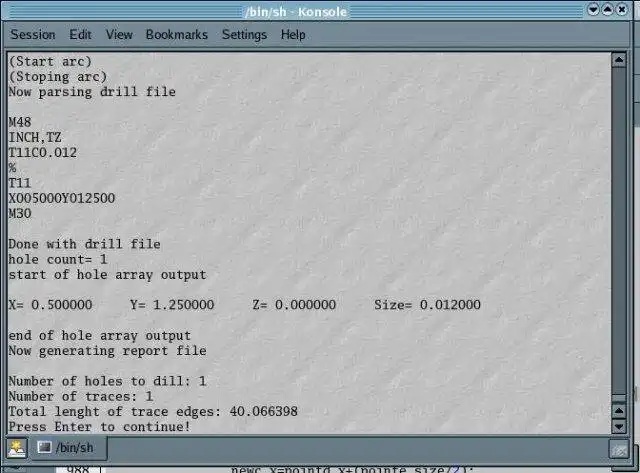The width and height of the screenshot is (640, 473).
Task: Click the scrollbar's down arrow button
Action: pyautogui.click(x=619, y=426)
